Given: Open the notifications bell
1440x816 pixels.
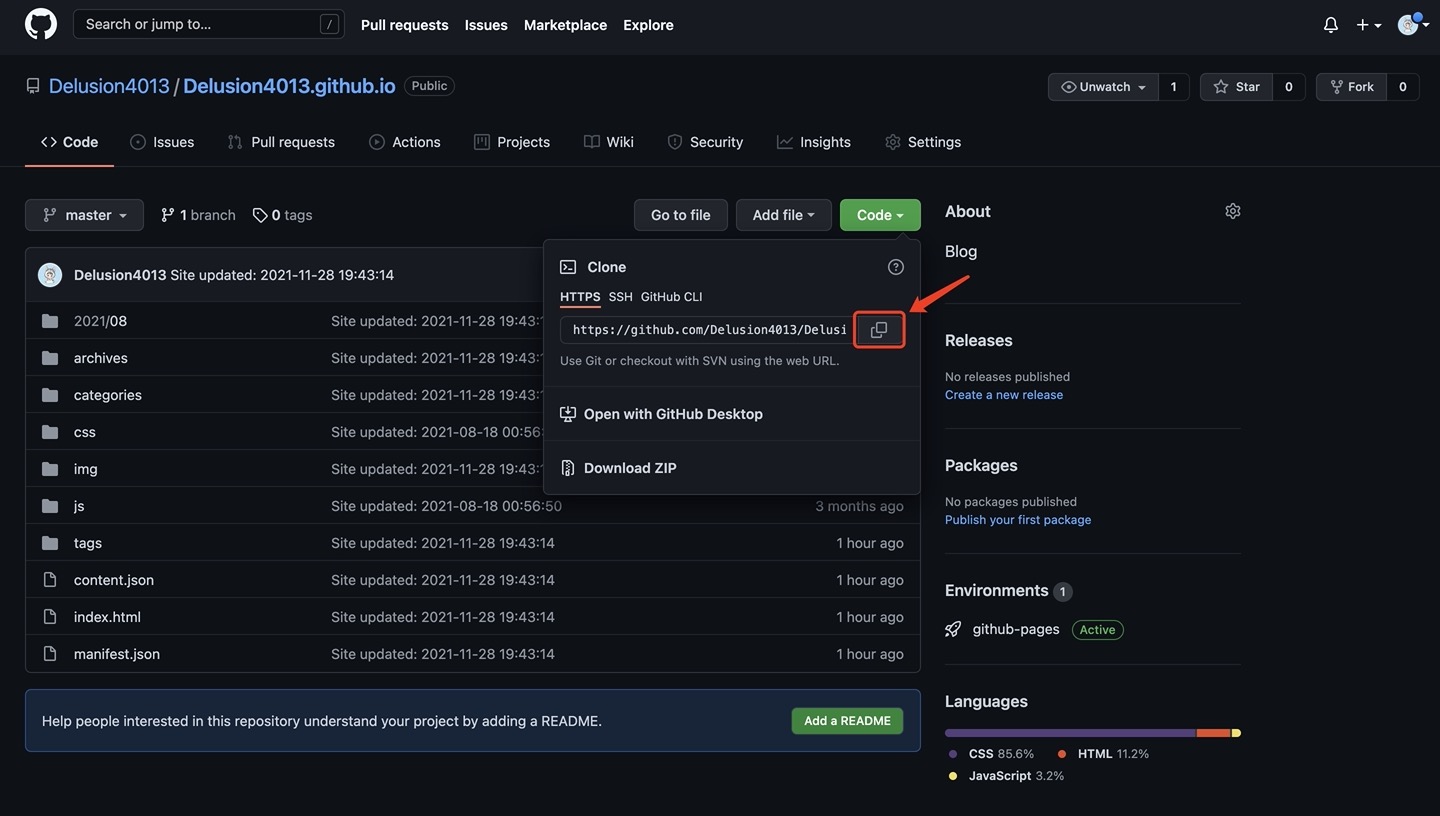Looking at the screenshot, I should pyautogui.click(x=1331, y=25).
